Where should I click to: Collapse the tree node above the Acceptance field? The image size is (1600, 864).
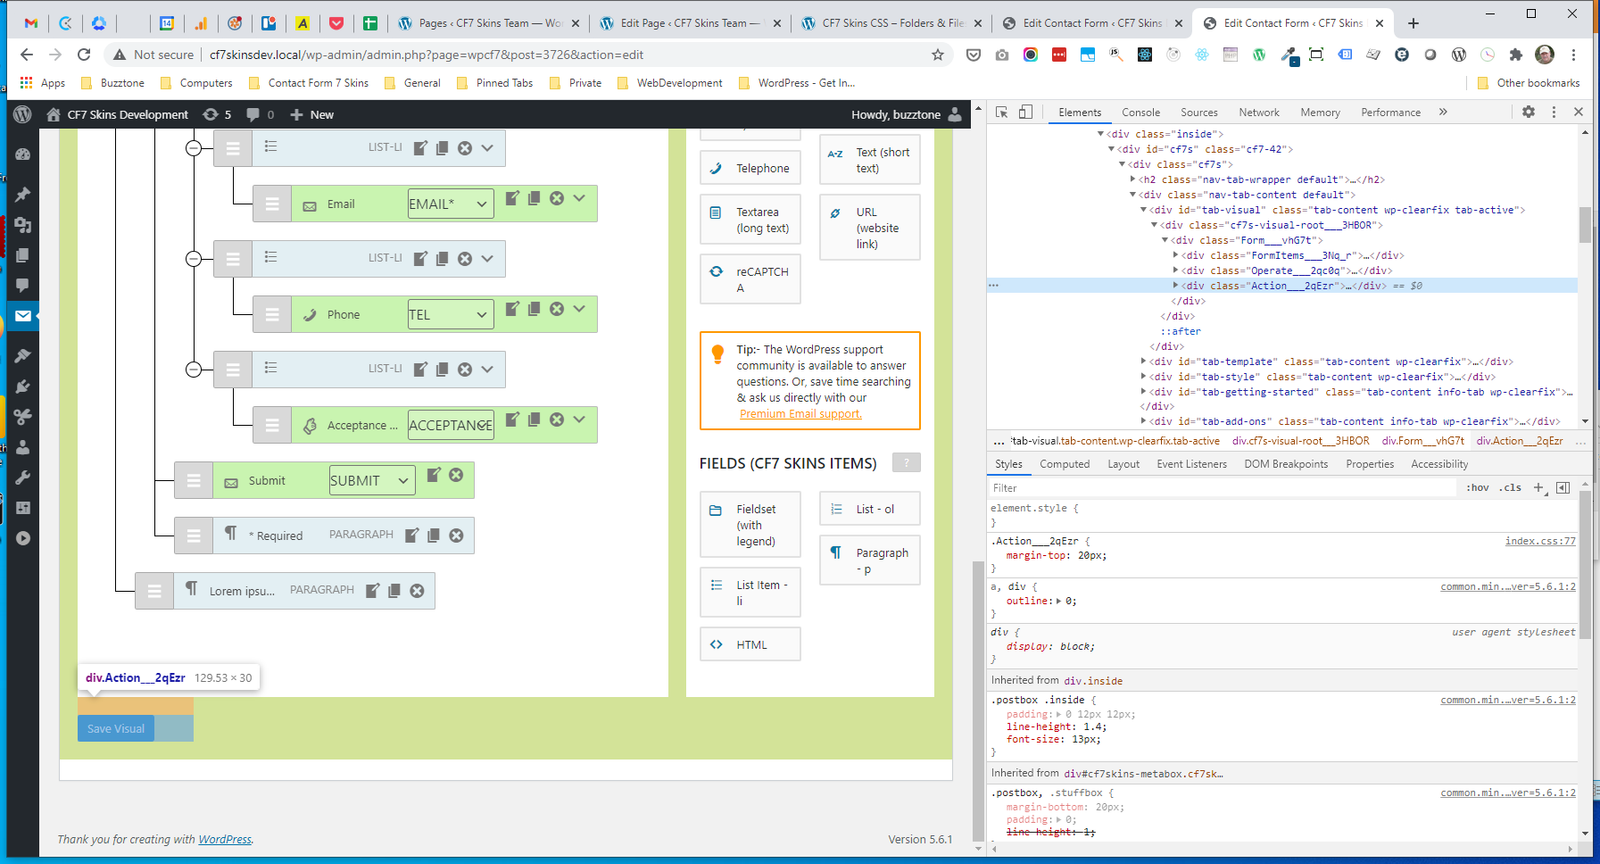(194, 369)
